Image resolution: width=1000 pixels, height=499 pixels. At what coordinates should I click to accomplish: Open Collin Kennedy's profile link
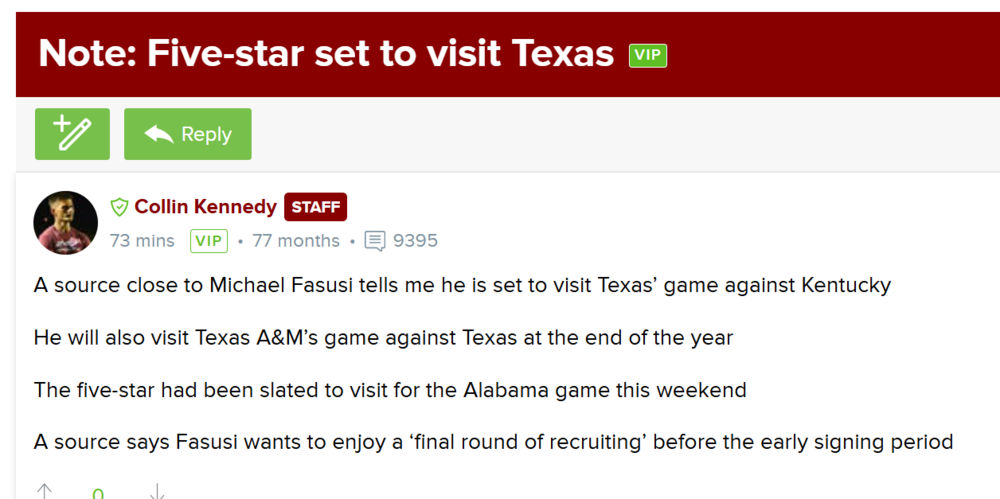click(205, 207)
